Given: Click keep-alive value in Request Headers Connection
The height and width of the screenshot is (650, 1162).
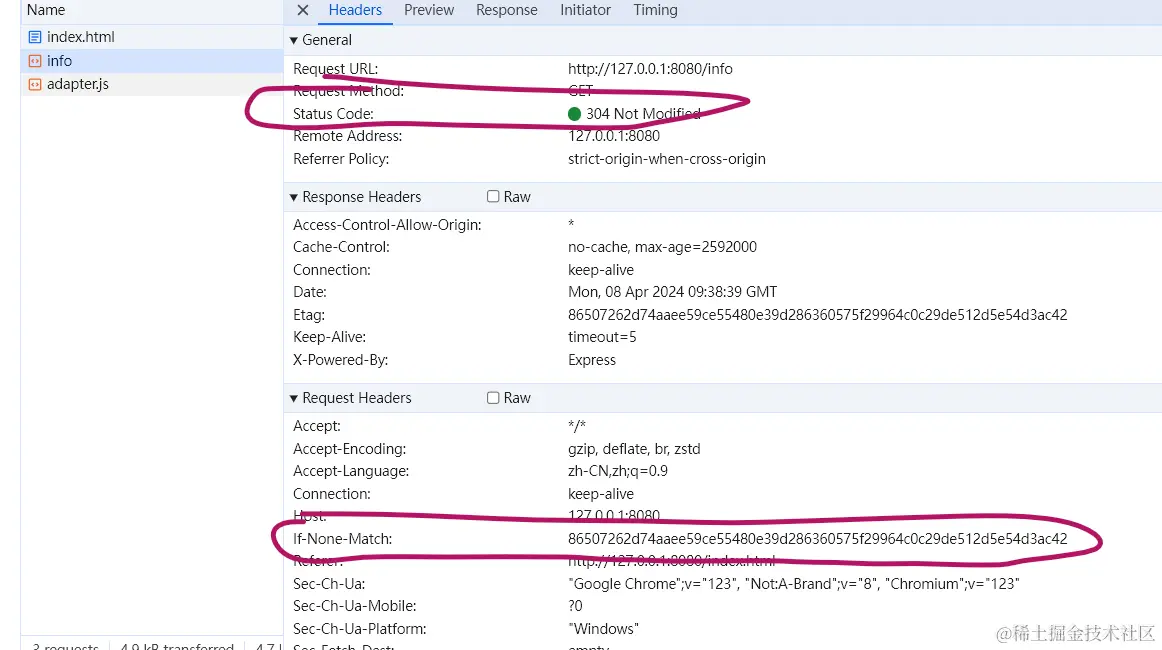Looking at the screenshot, I should pos(600,494).
